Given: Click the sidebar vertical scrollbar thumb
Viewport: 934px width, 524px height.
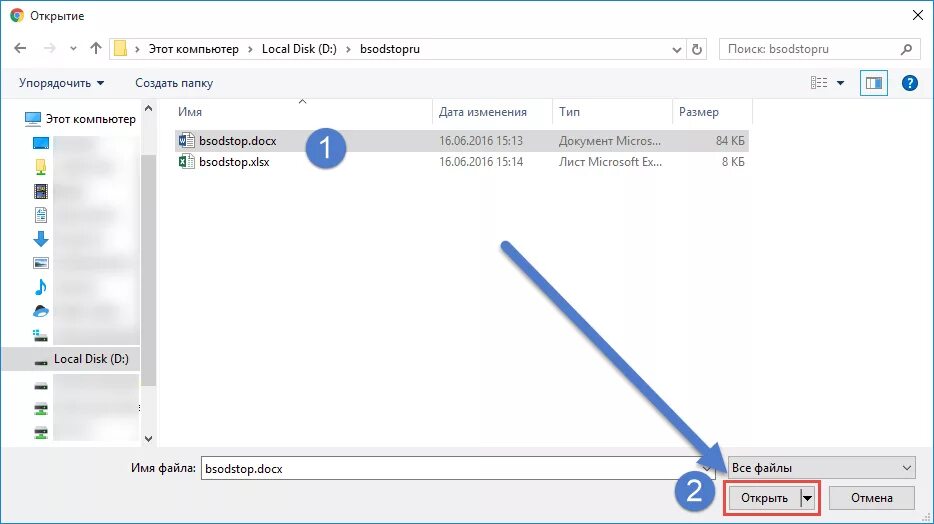Looking at the screenshot, I should pos(148,270).
